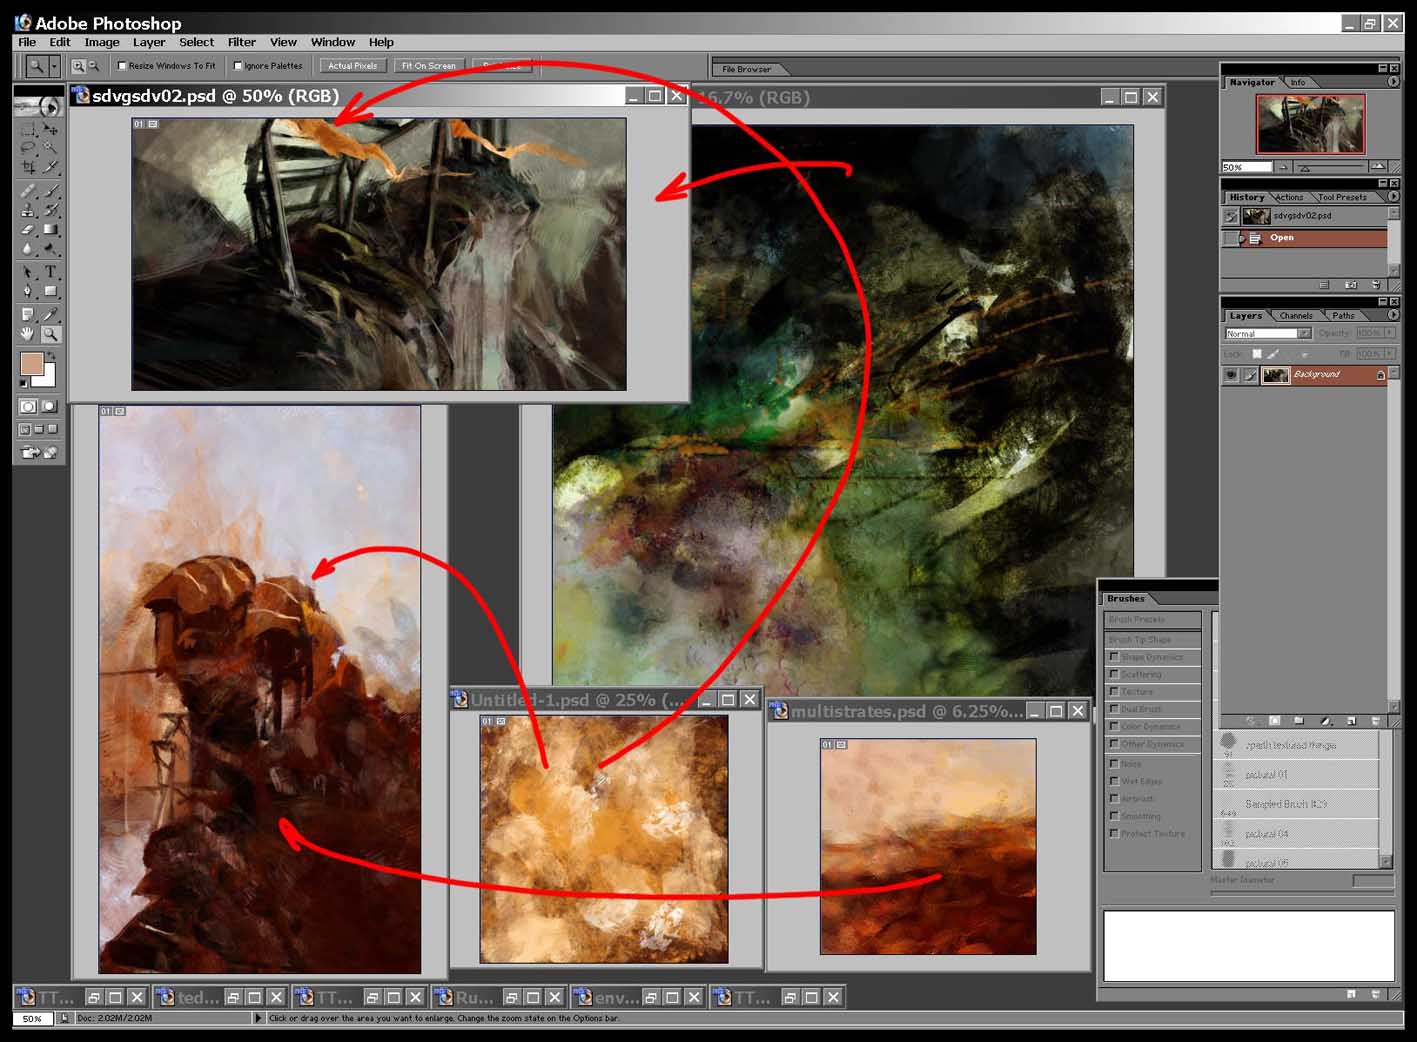Select the Rectangular Marquee tool

tap(29, 129)
